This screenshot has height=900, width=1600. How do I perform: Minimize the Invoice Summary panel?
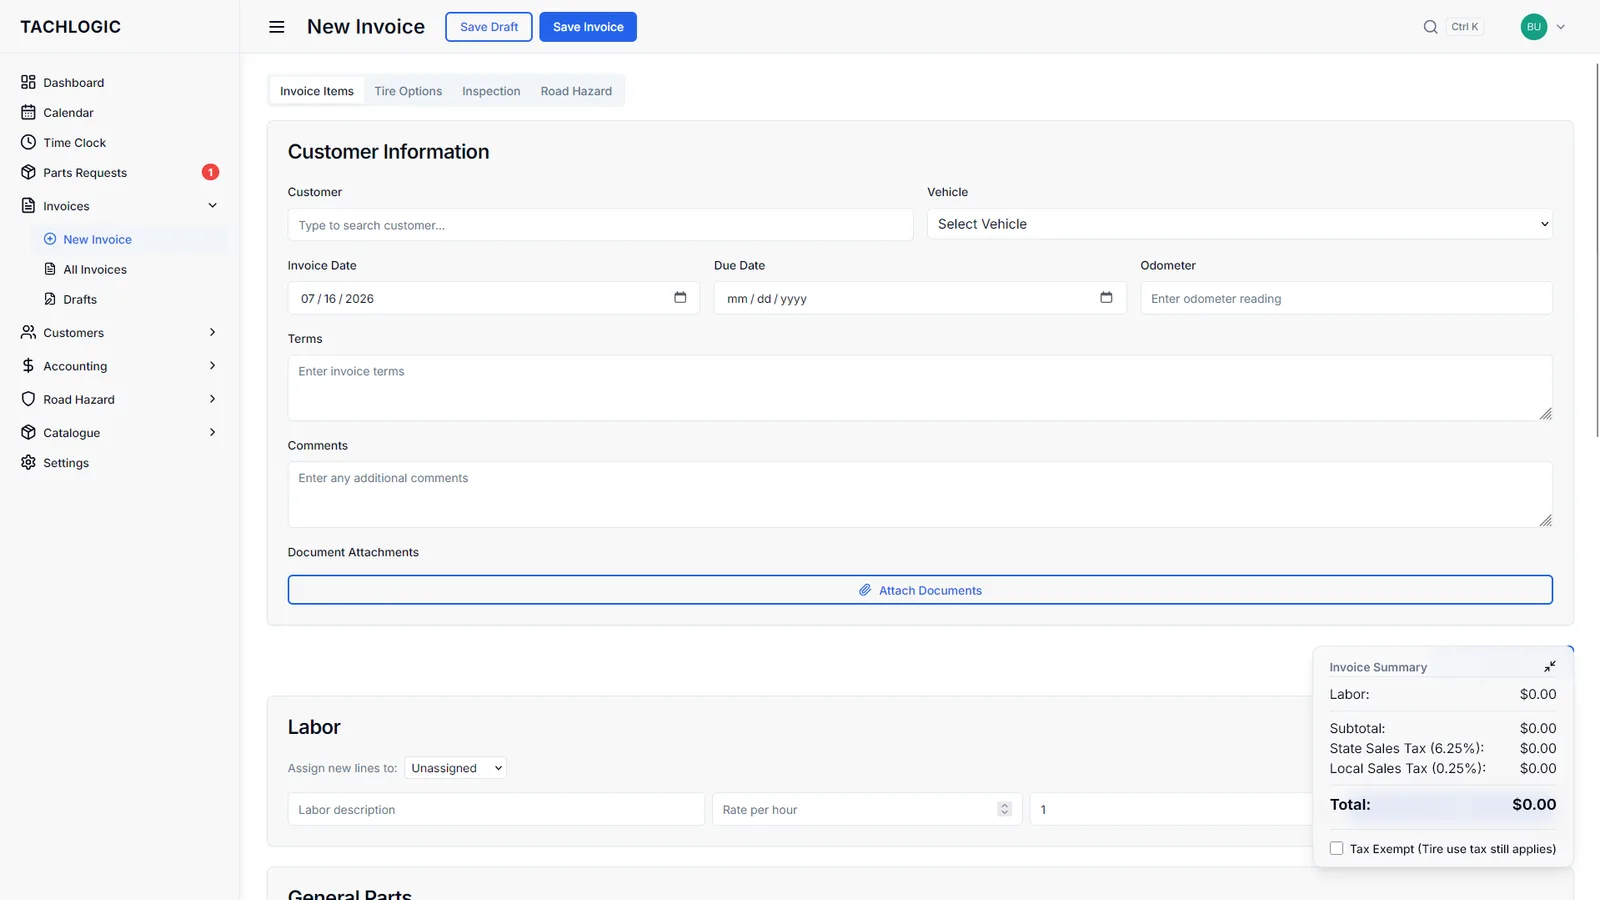coord(1549,666)
